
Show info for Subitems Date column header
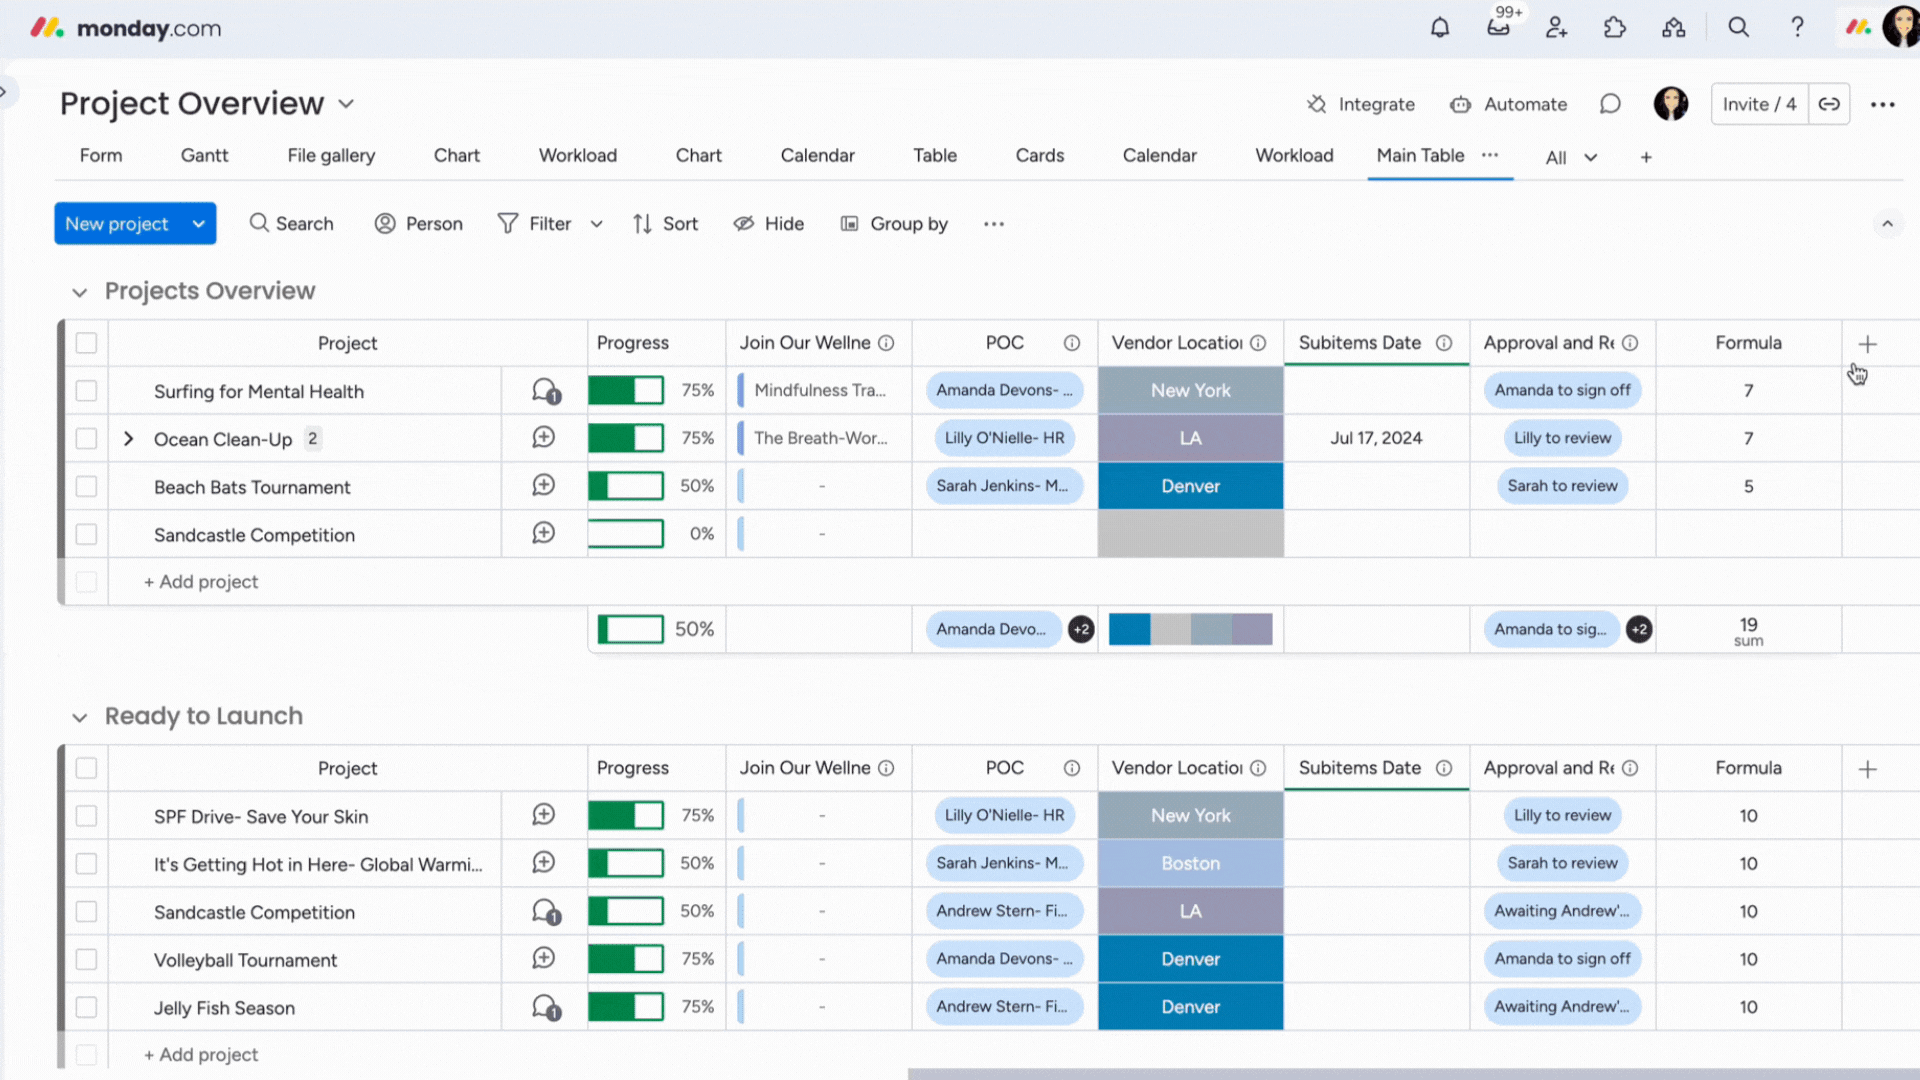tap(1444, 343)
